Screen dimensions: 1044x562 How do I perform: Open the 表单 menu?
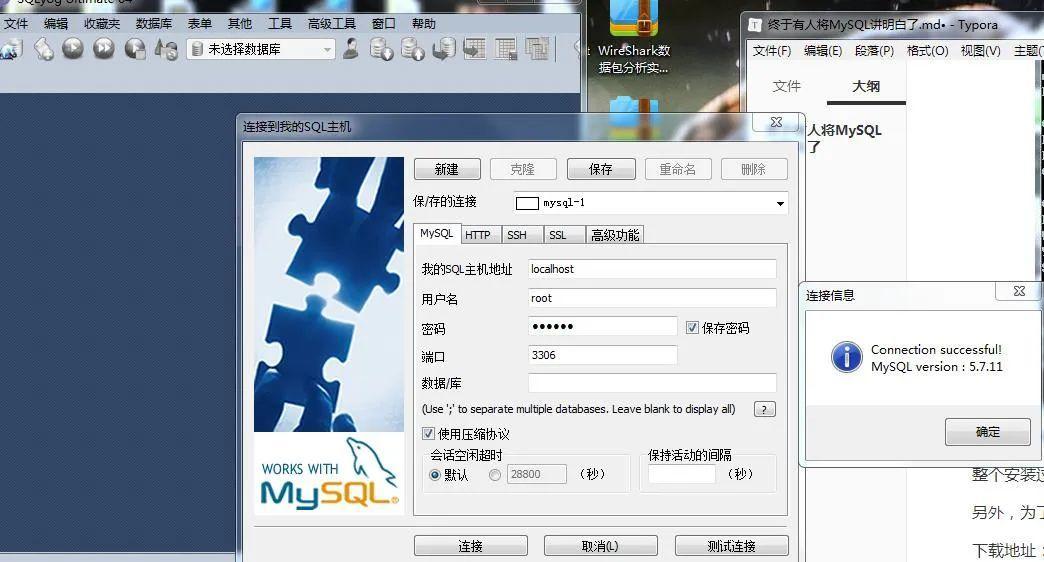tap(200, 23)
